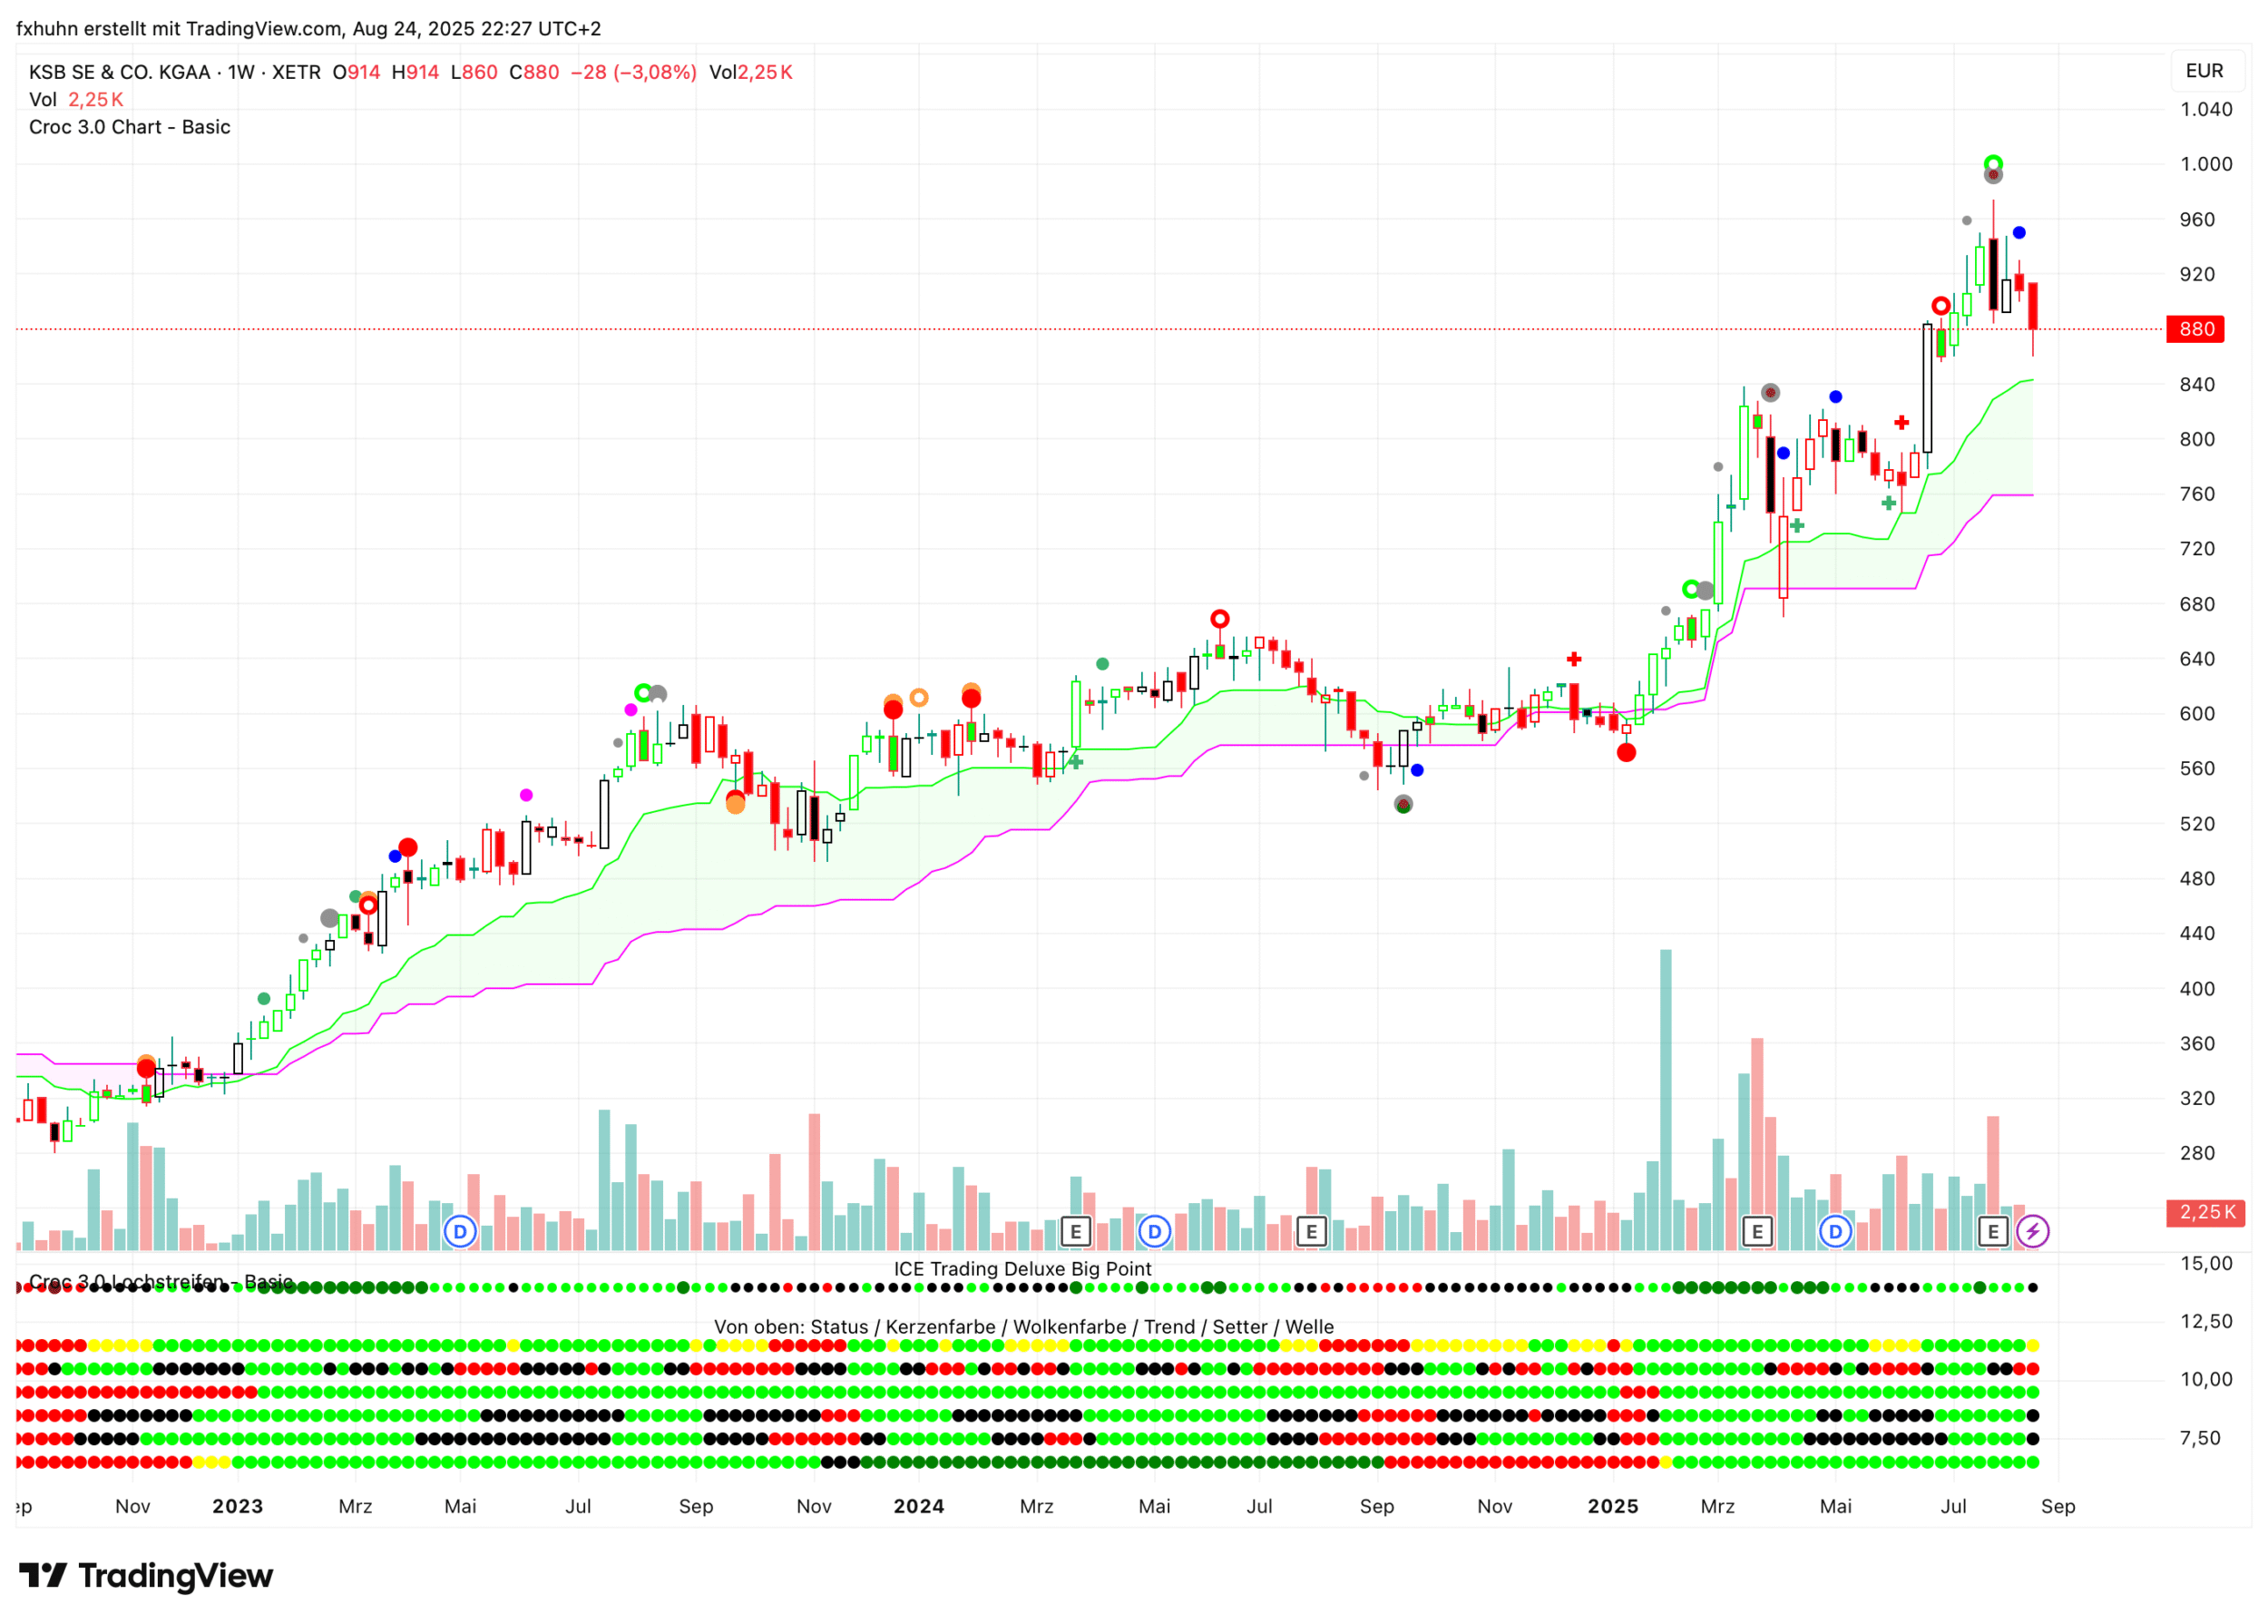Click the KSB SE & CO. KGAA symbol title
Image resolution: width=2268 pixels, height=1624 pixels.
[x=120, y=72]
